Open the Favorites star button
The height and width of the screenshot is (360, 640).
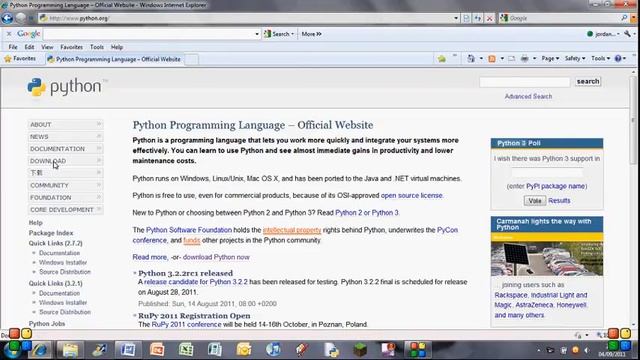click(x=20, y=59)
